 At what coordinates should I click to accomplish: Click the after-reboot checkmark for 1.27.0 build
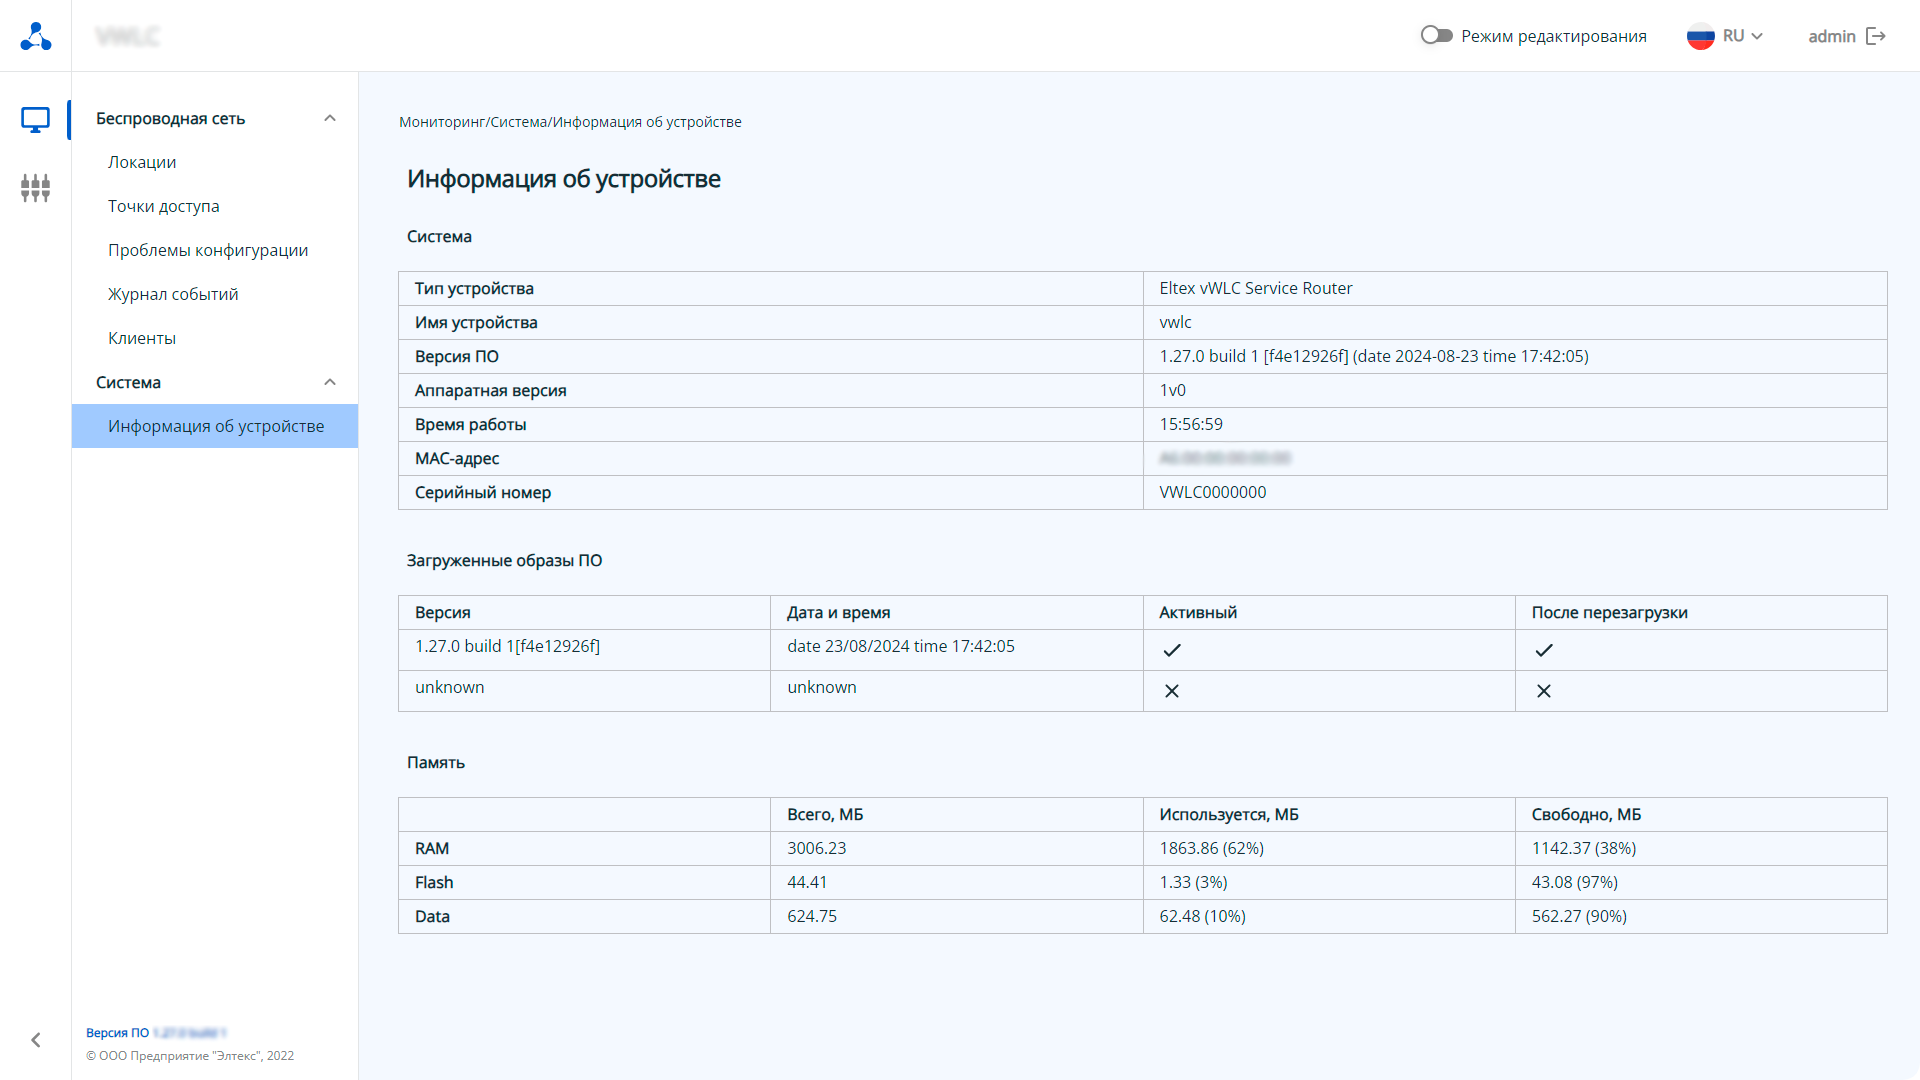click(1544, 650)
